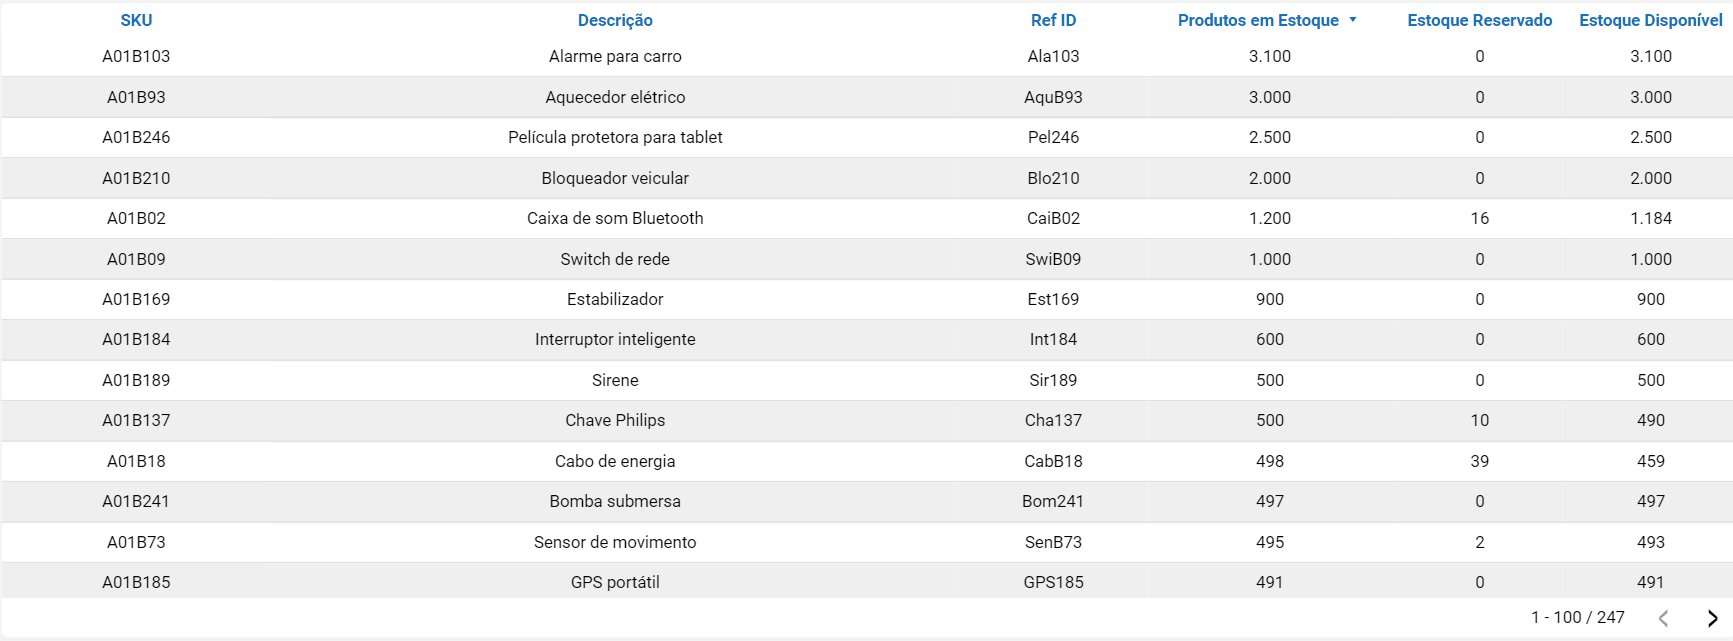Click the Switch de rede description
This screenshot has width=1733, height=641.
614,259
